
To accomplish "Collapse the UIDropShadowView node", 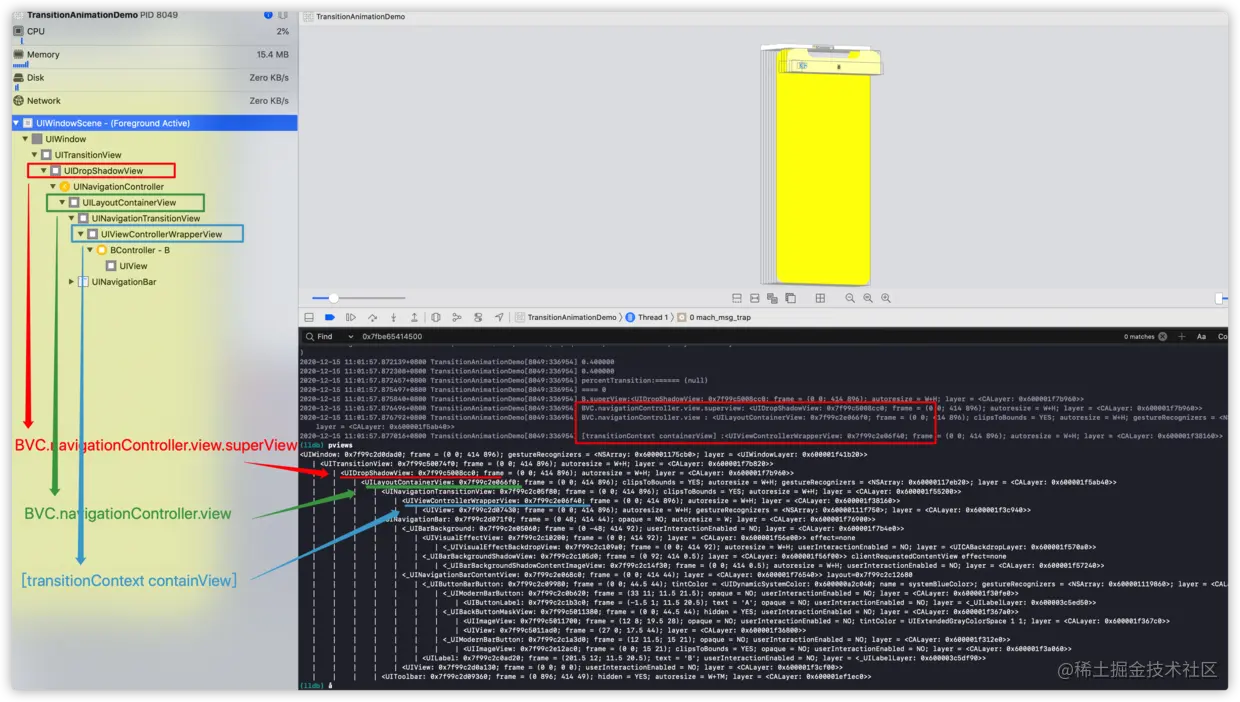I will pyautogui.click(x=44, y=171).
